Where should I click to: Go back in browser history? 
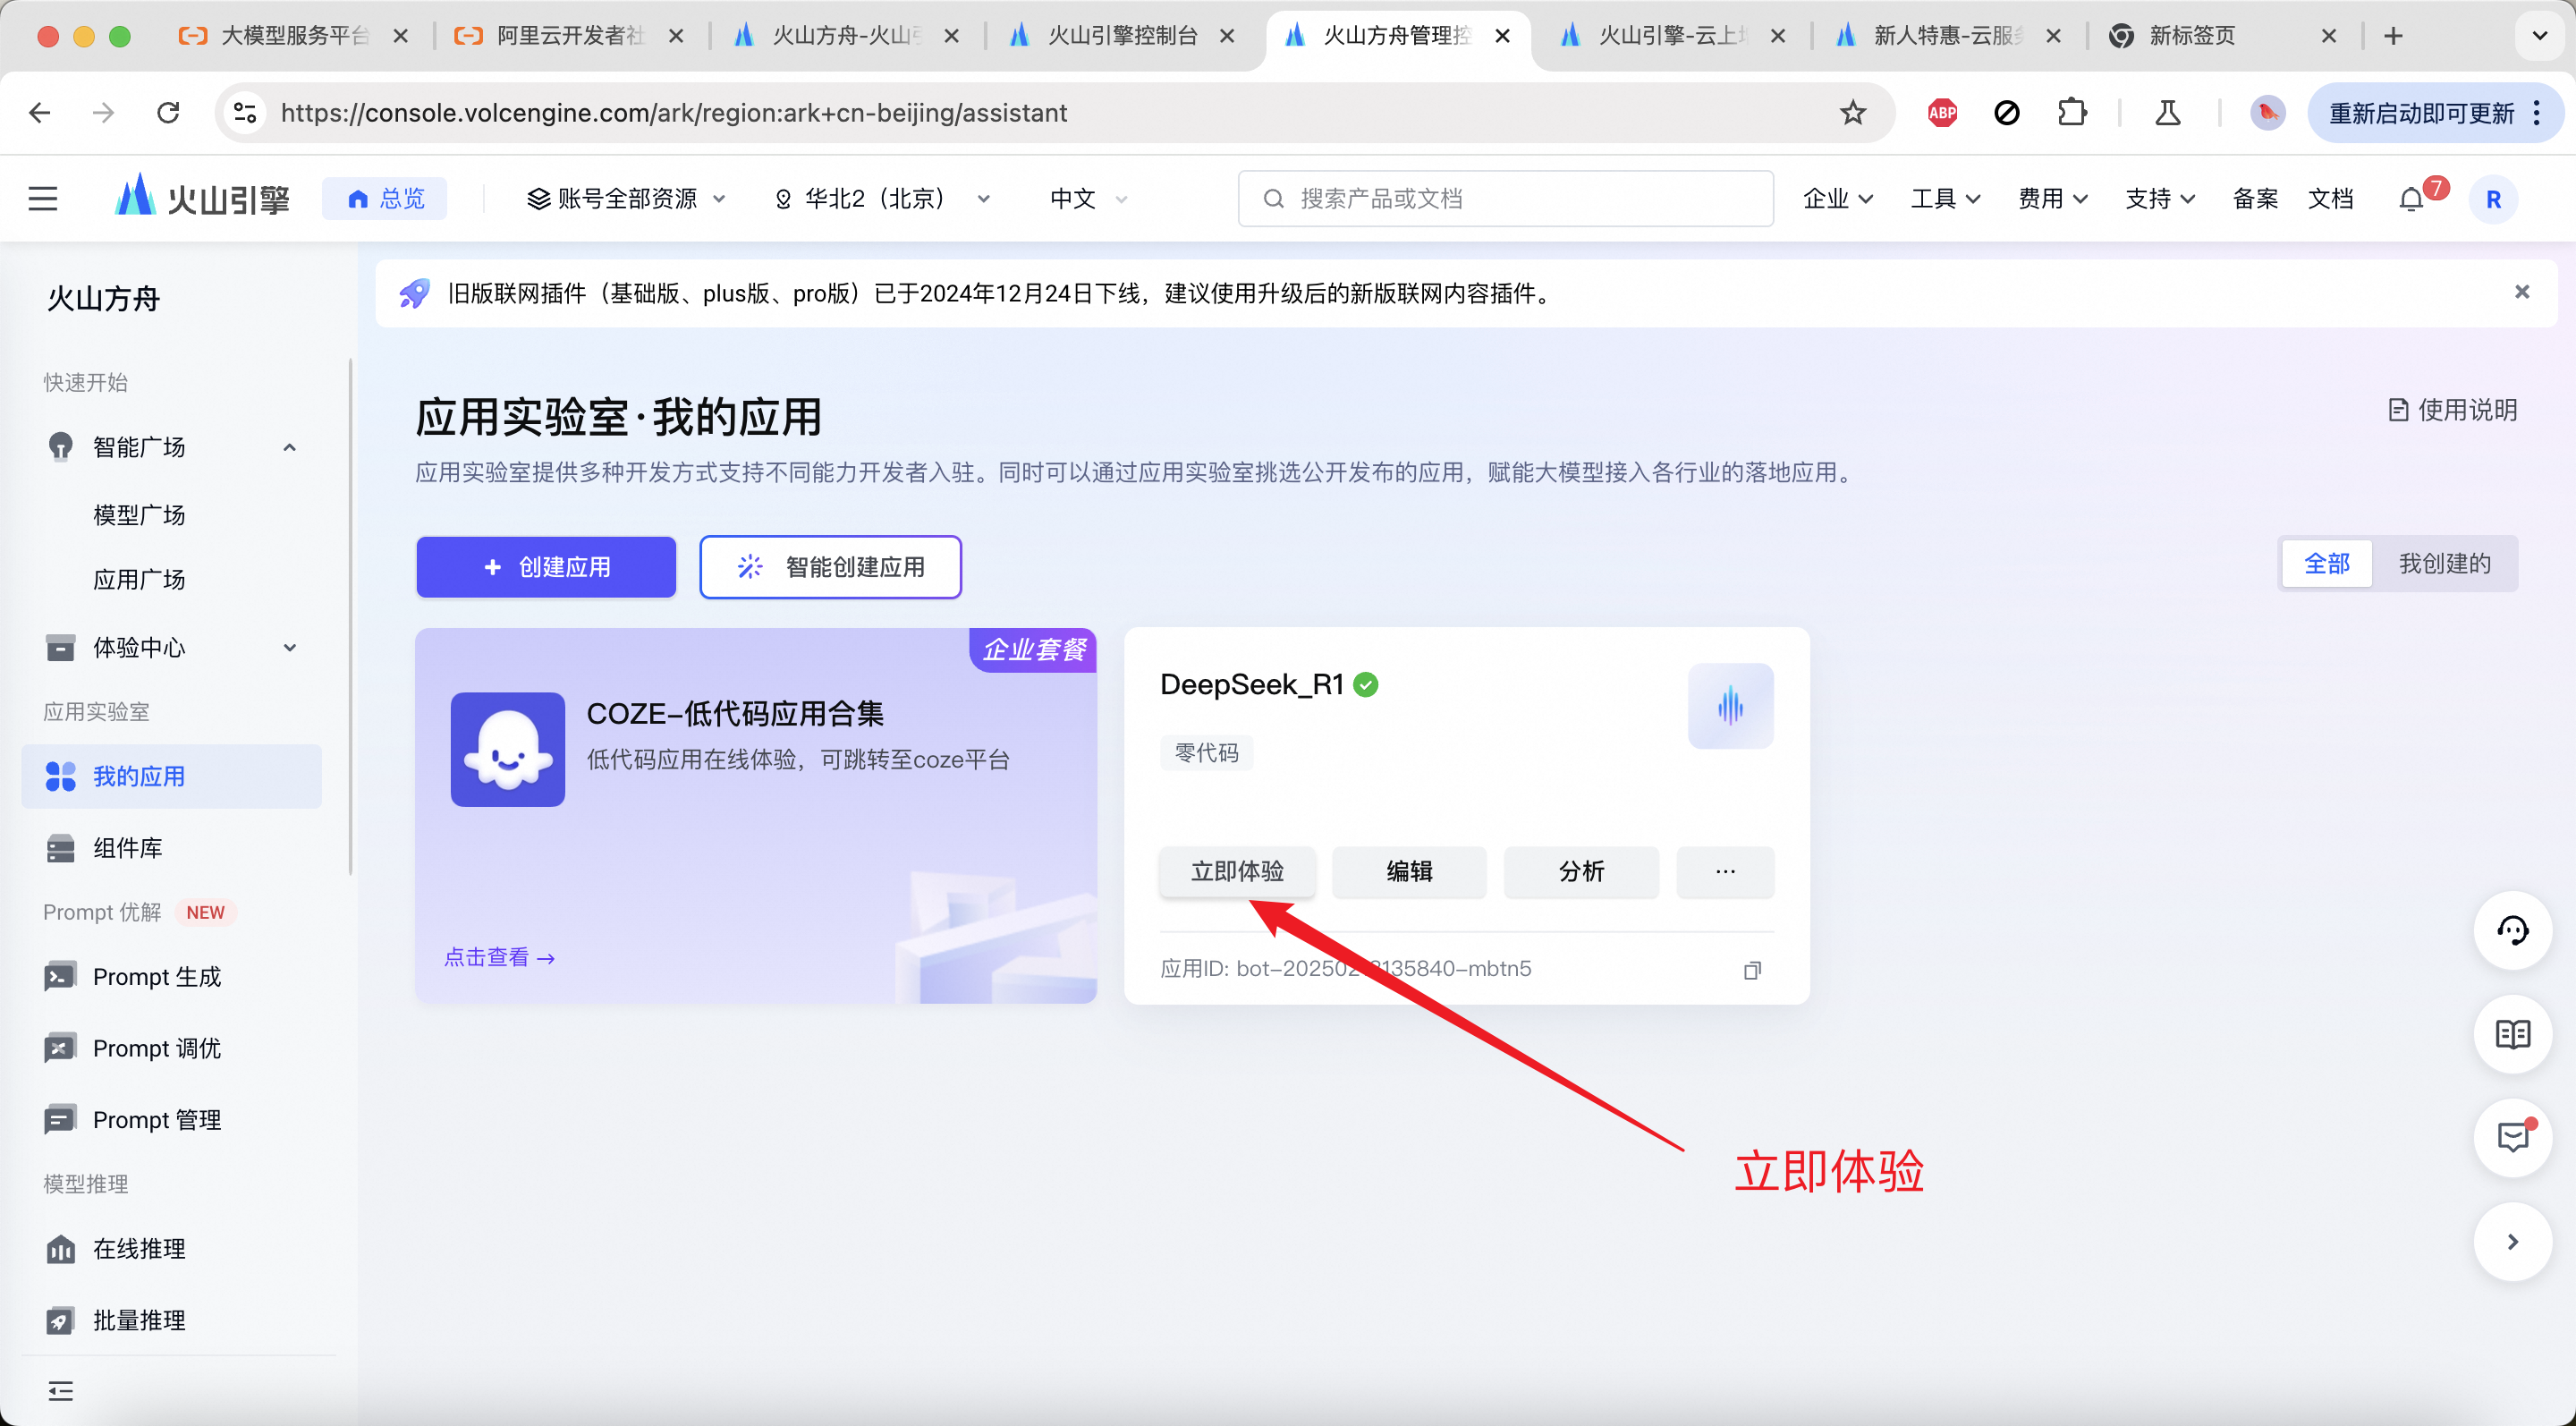pos(40,113)
